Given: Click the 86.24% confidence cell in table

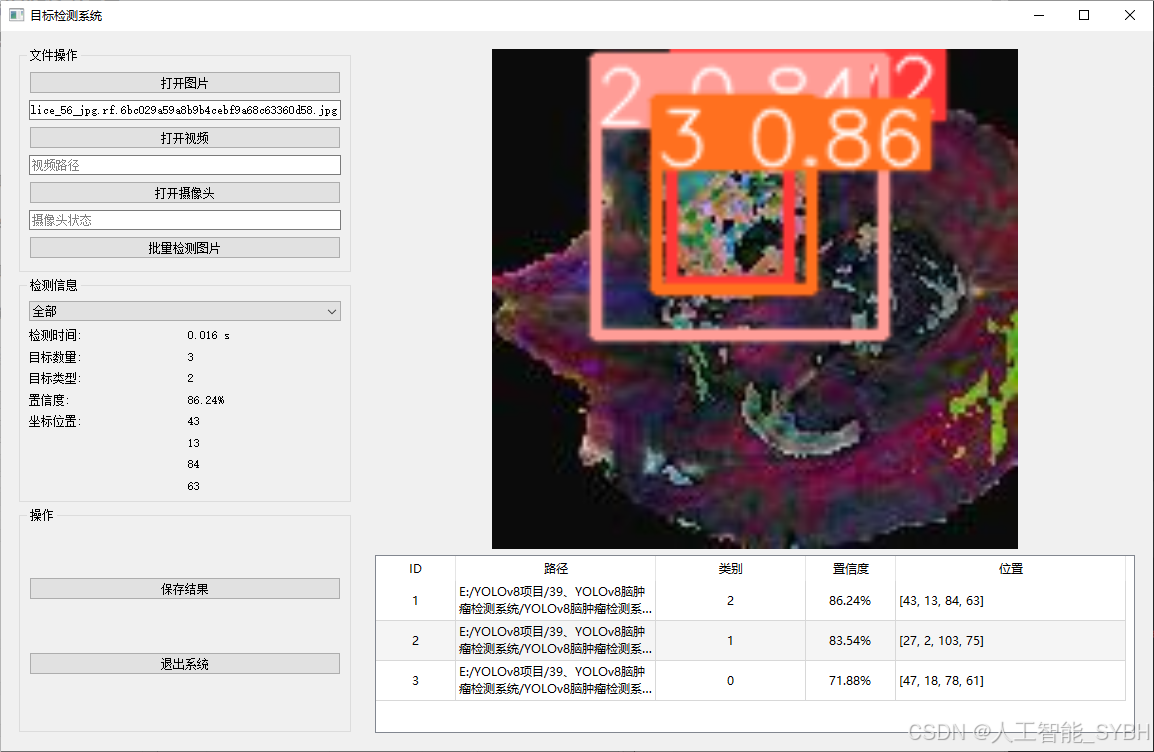Looking at the screenshot, I should [850, 600].
